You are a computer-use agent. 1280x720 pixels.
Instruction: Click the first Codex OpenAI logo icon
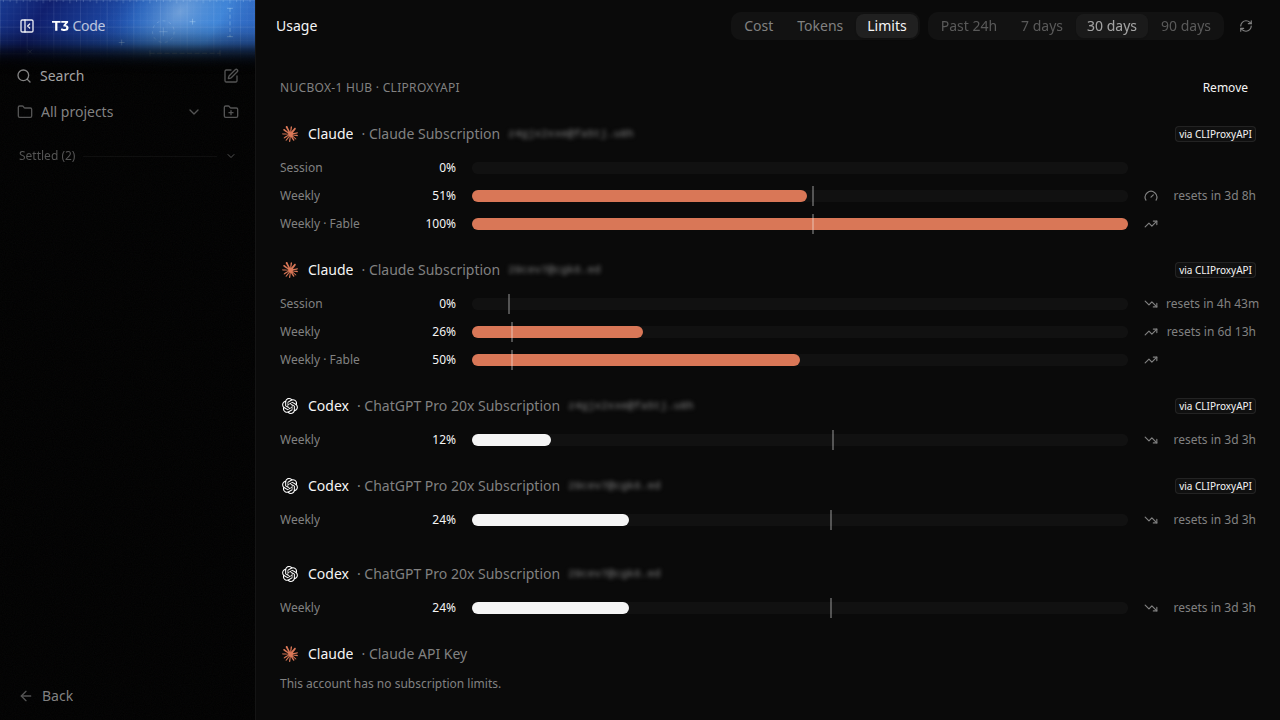tap(290, 406)
